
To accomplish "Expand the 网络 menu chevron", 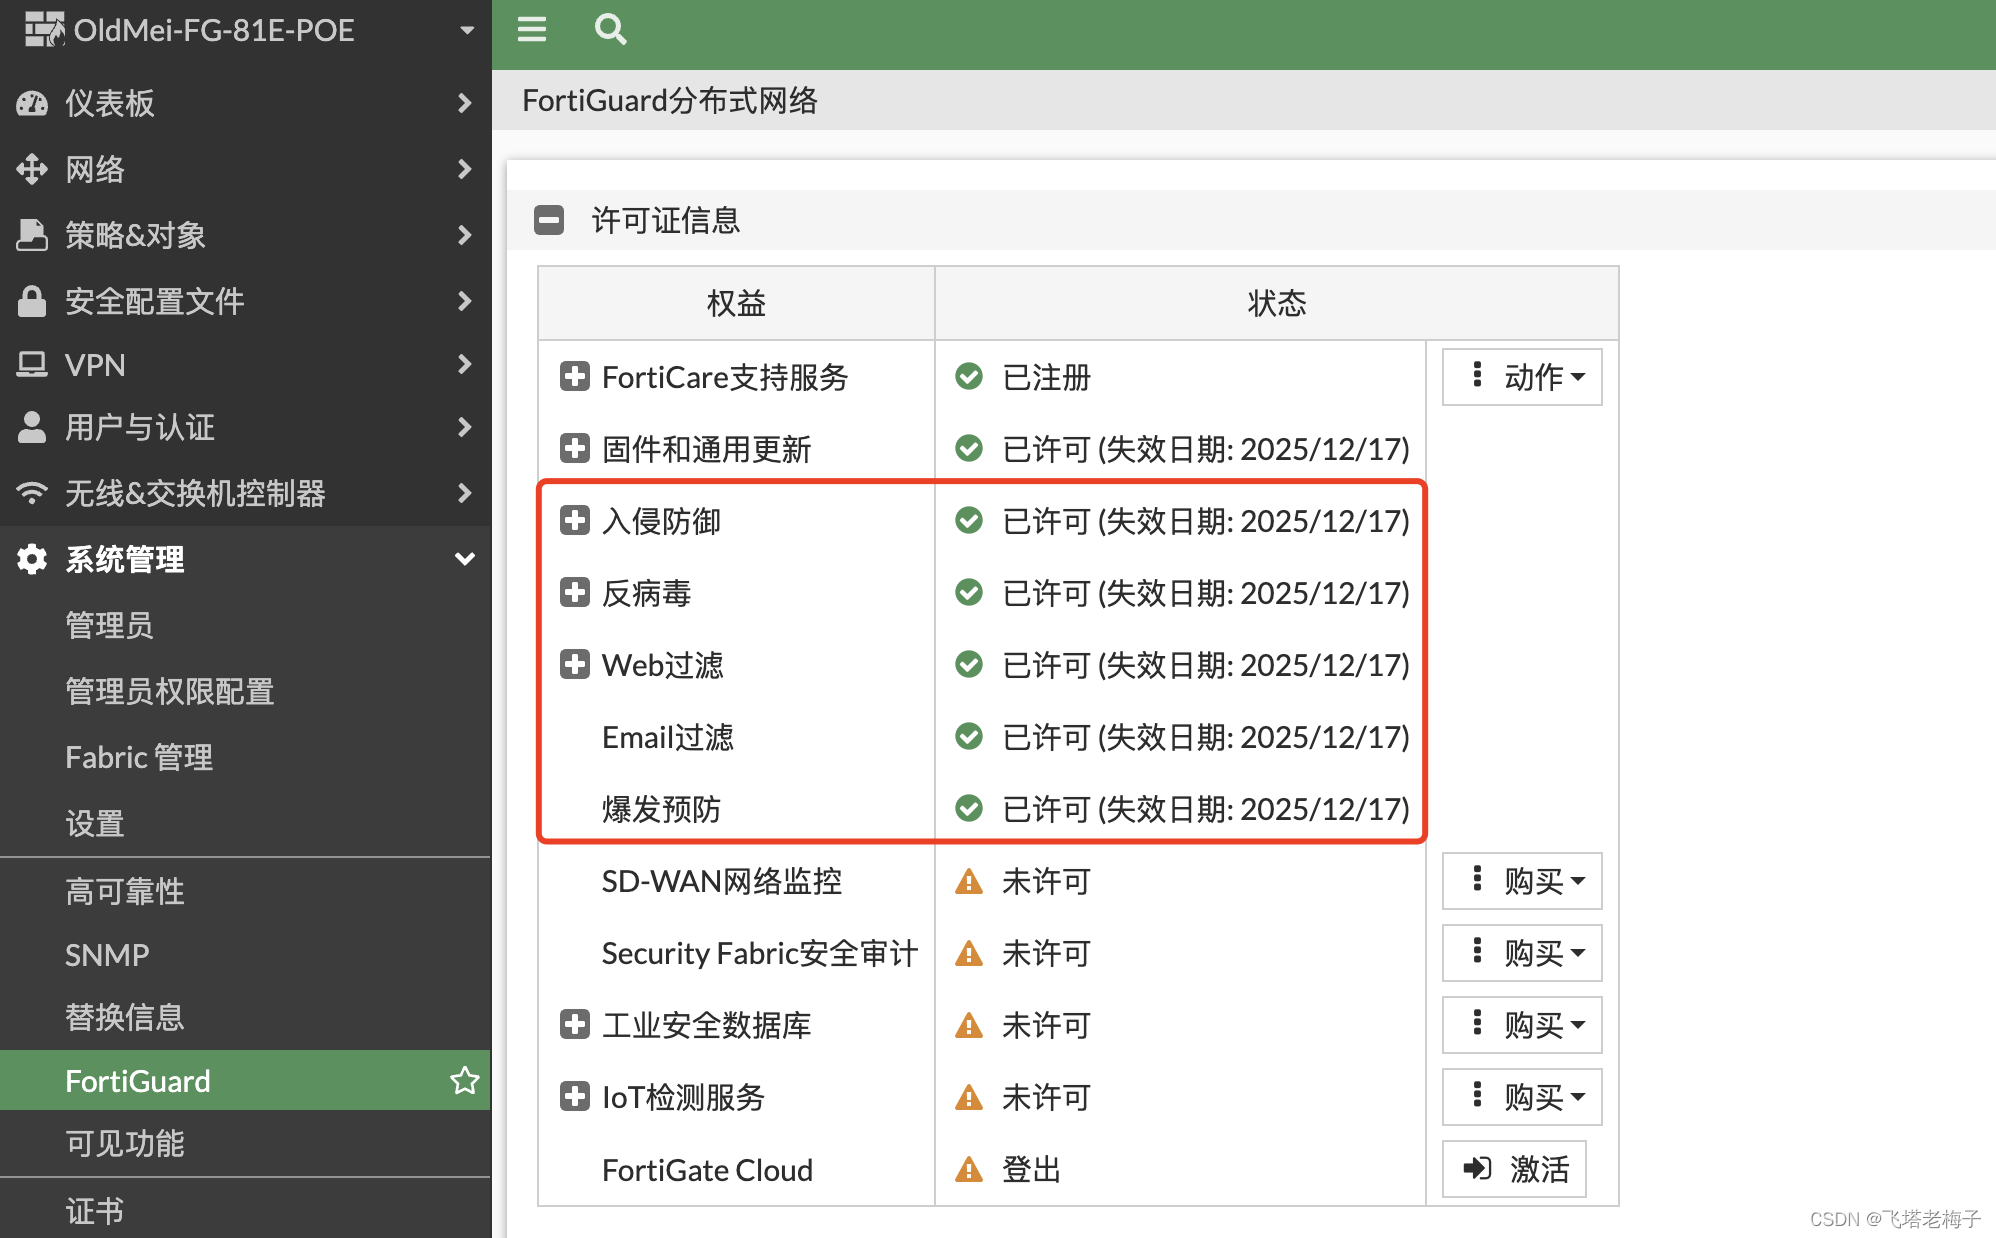I will [x=464, y=169].
